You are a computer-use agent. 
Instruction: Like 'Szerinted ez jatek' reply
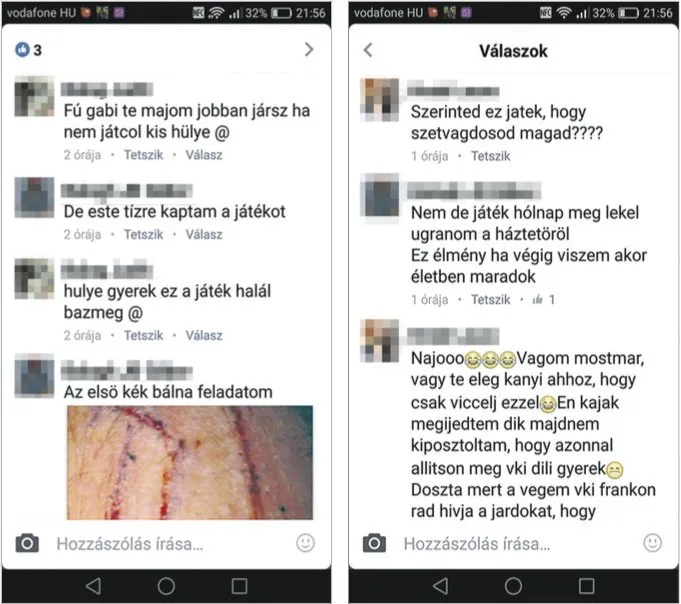tap(490, 156)
